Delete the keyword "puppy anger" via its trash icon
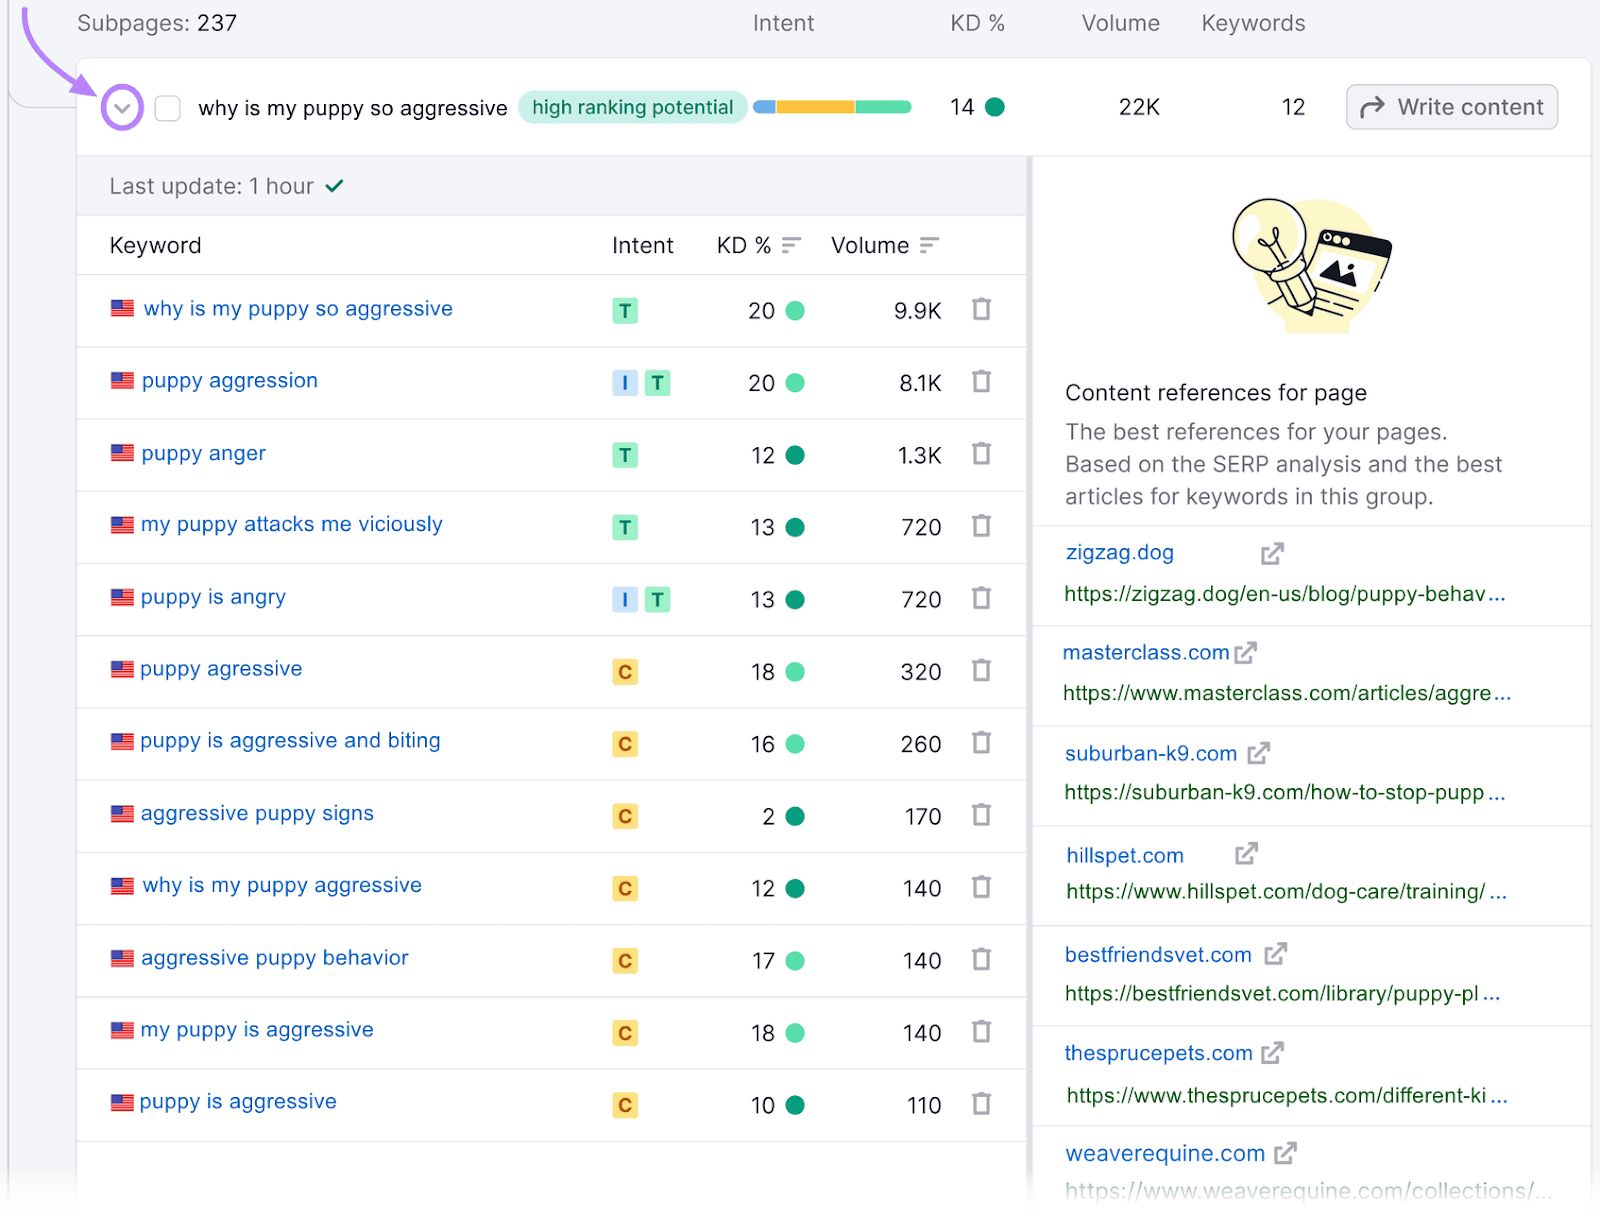 (981, 454)
